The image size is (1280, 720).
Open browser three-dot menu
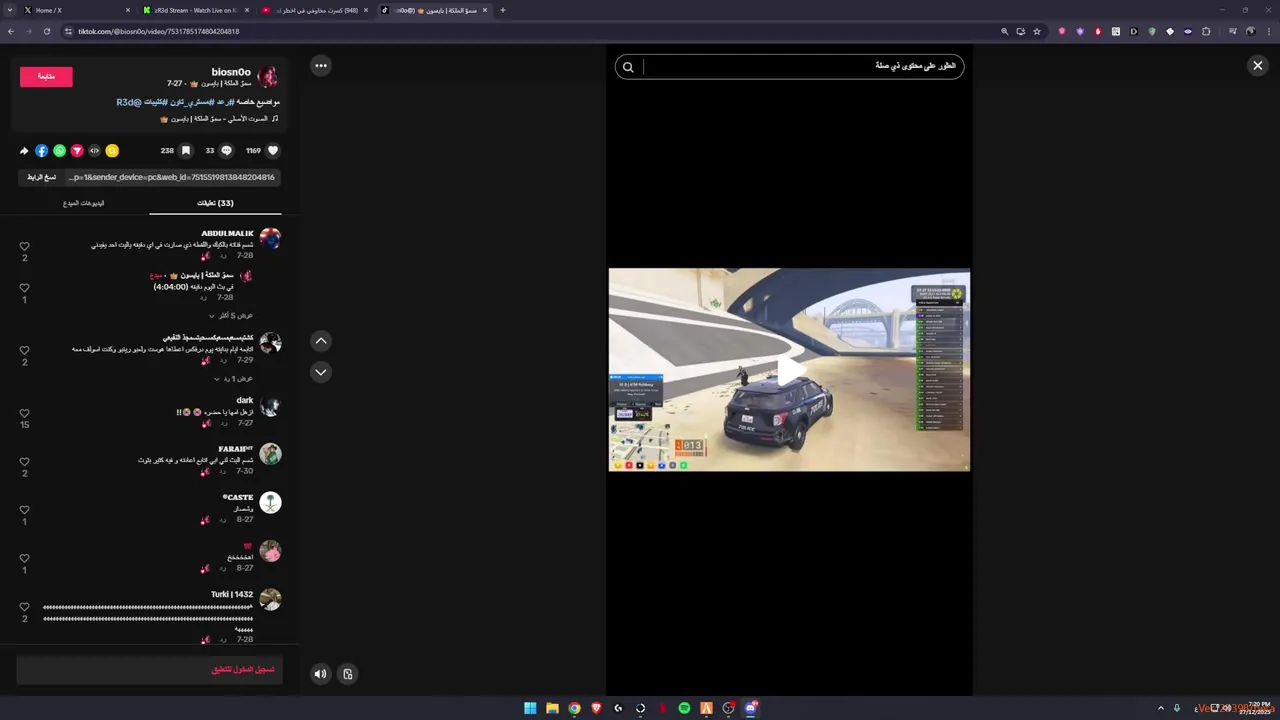pyautogui.click(x=1269, y=31)
